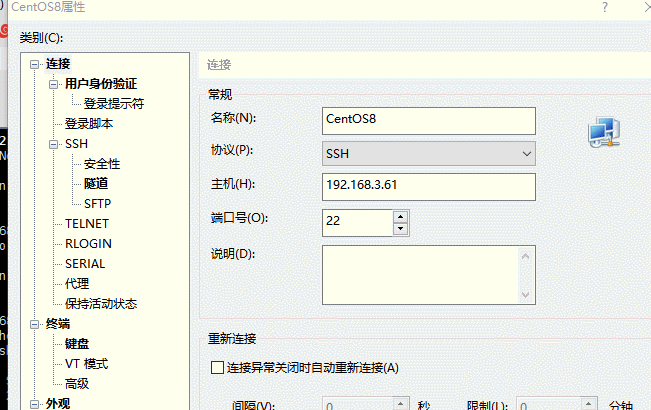The image size is (651, 410).
Task: Increase the 间隔 interval value
Action: point(401,403)
